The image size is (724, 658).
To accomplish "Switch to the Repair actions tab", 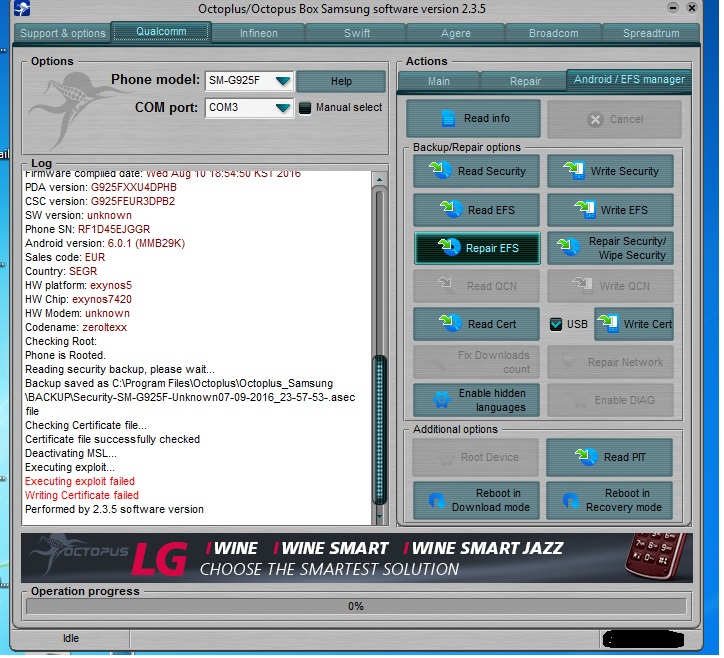I will coord(525,81).
